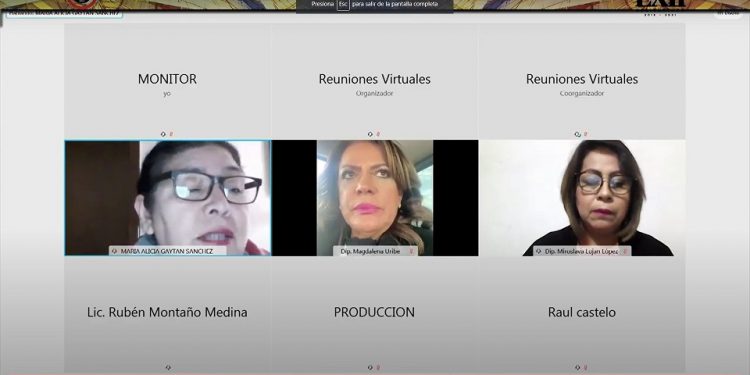Viewport: 750px width, 375px height.
Task: Click muted microphone icon under Raul castelo
Action: (x=586, y=368)
